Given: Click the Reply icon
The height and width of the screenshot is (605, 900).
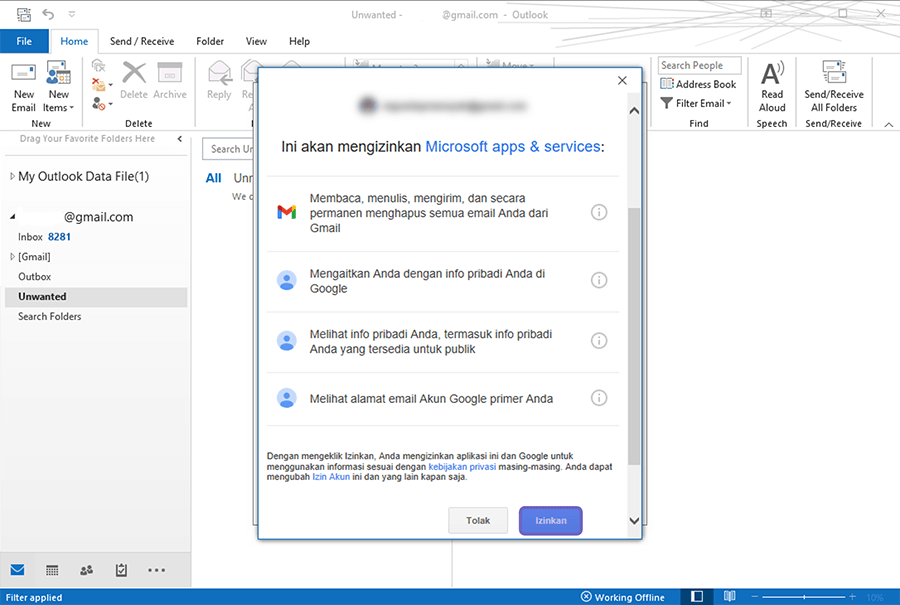Looking at the screenshot, I should click(219, 81).
